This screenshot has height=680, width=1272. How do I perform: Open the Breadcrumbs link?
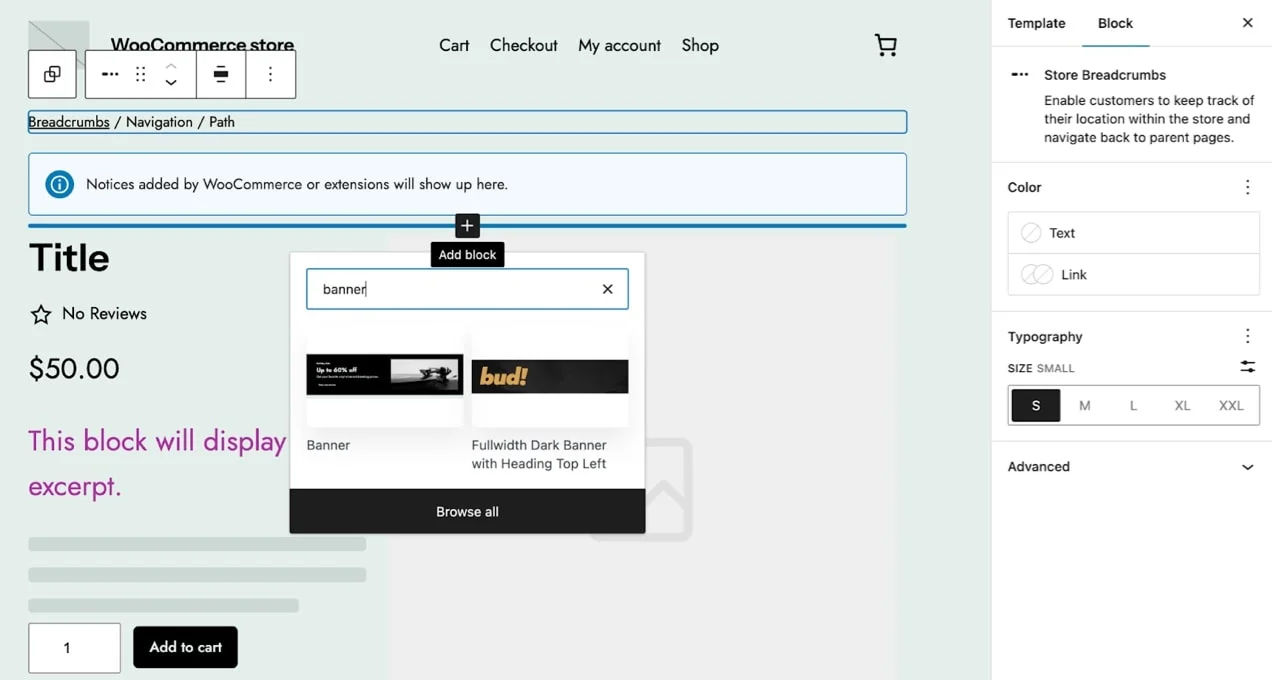pyautogui.click(x=68, y=121)
